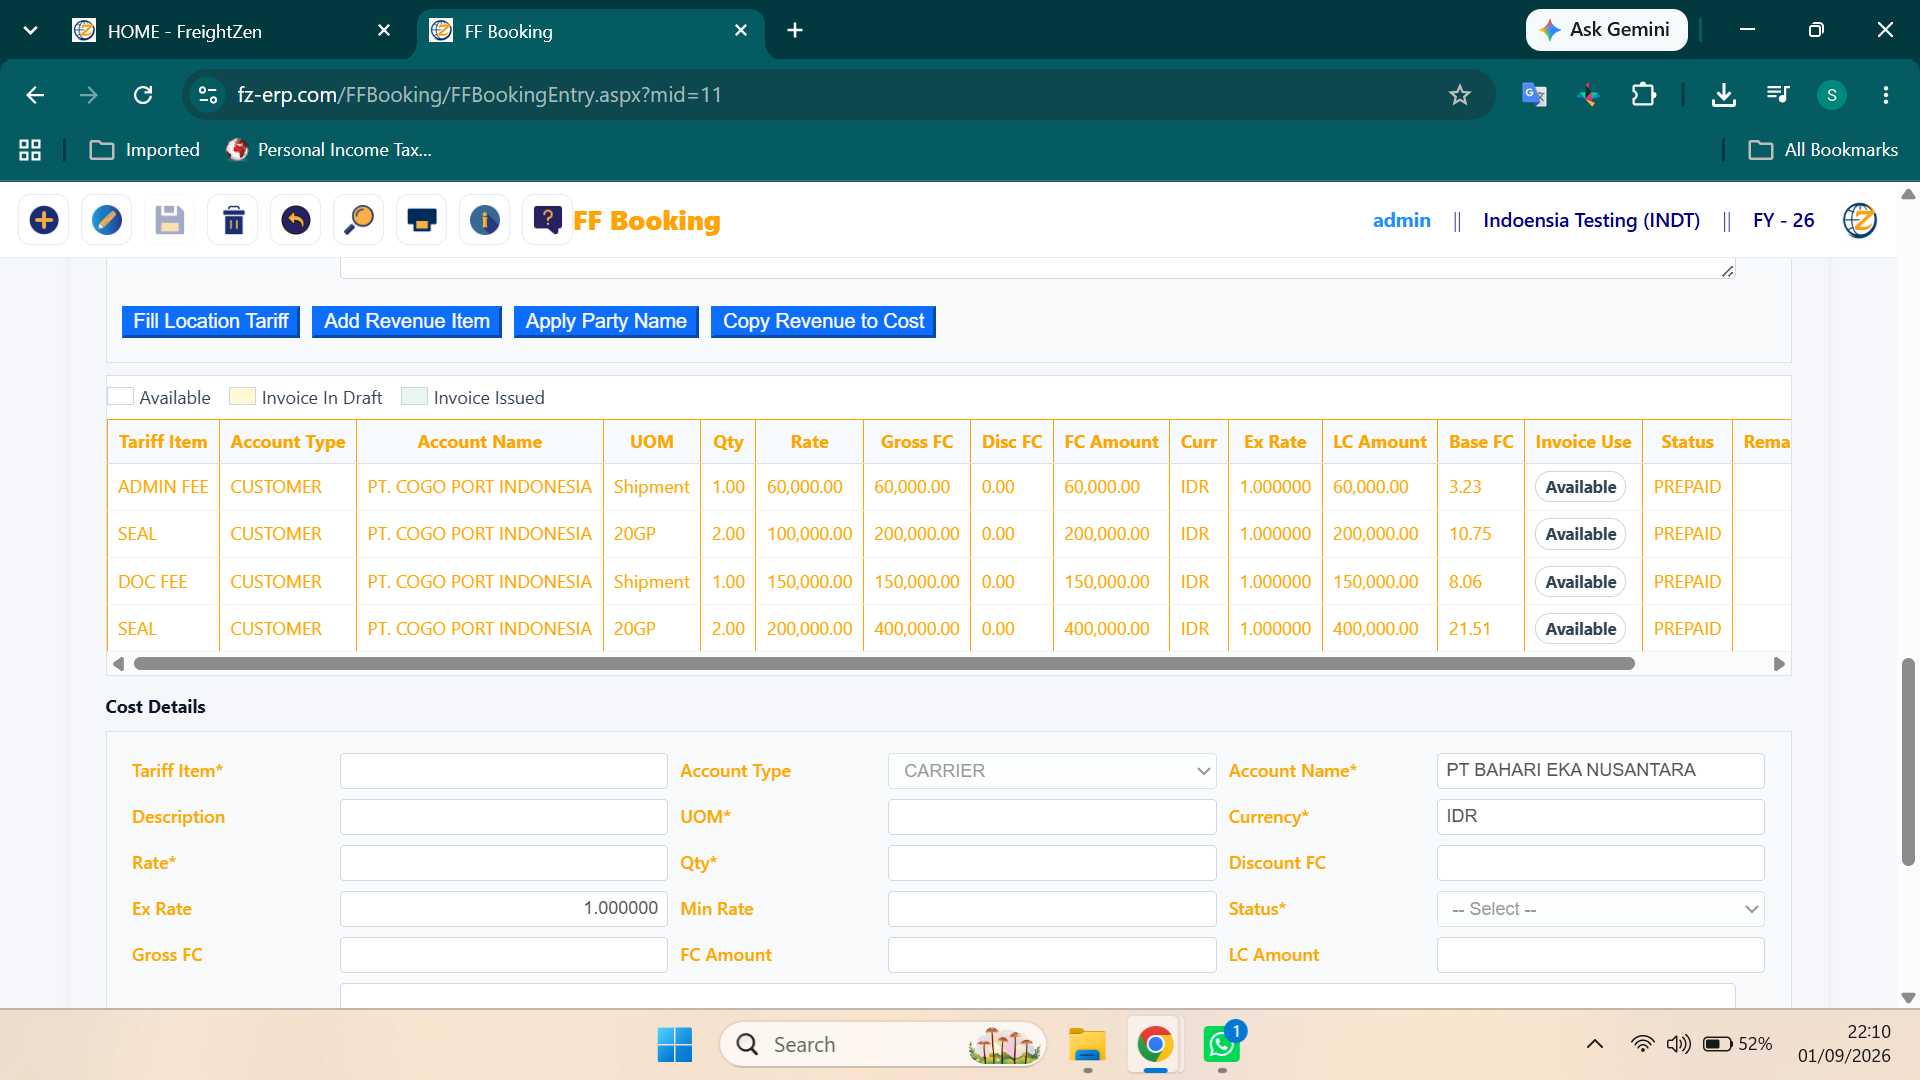Open WhatsApp from taskbar
Screen dimensions: 1920x1080
tap(1222, 1044)
